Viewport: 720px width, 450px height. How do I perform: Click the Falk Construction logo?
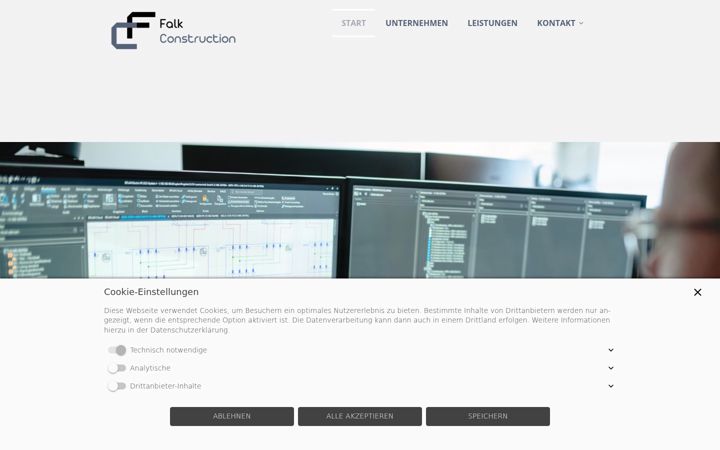point(174,30)
